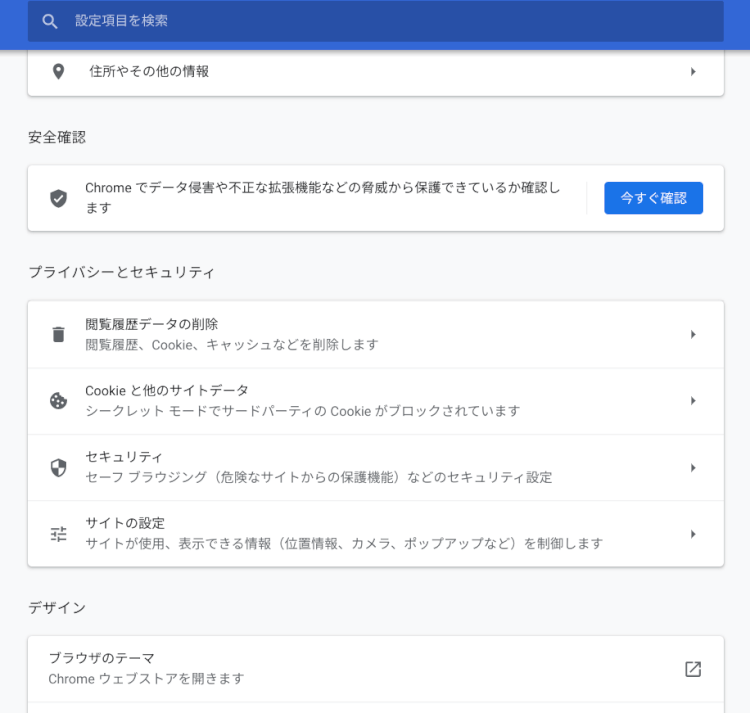Click the sliders icon for サイトの設定
The image size is (750, 713).
(x=58, y=534)
